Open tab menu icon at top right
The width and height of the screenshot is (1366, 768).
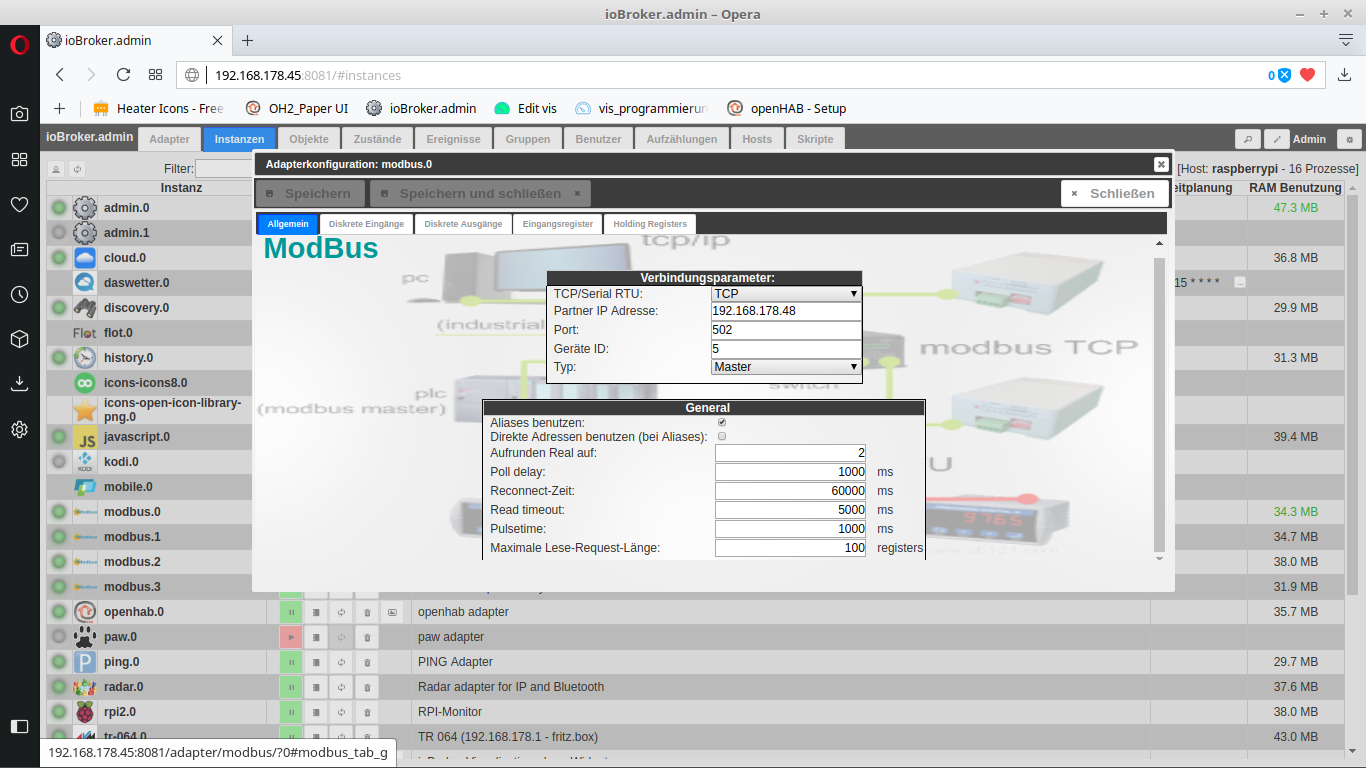tap(1346, 40)
